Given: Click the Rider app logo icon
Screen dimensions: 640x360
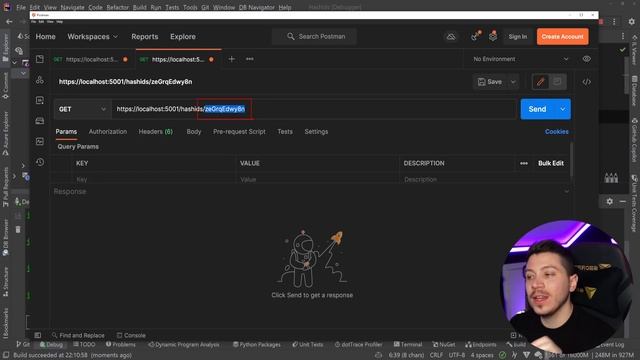Looking at the screenshot, I should click(6, 7).
